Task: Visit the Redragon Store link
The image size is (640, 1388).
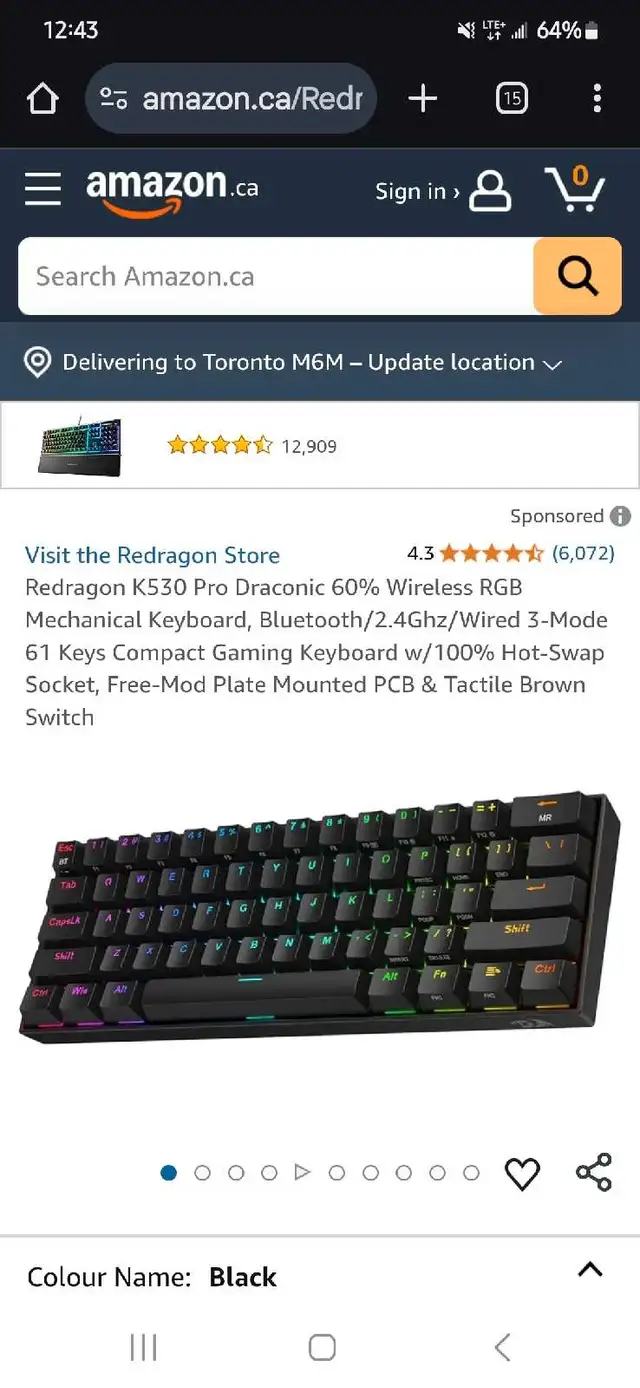Action: point(152,555)
